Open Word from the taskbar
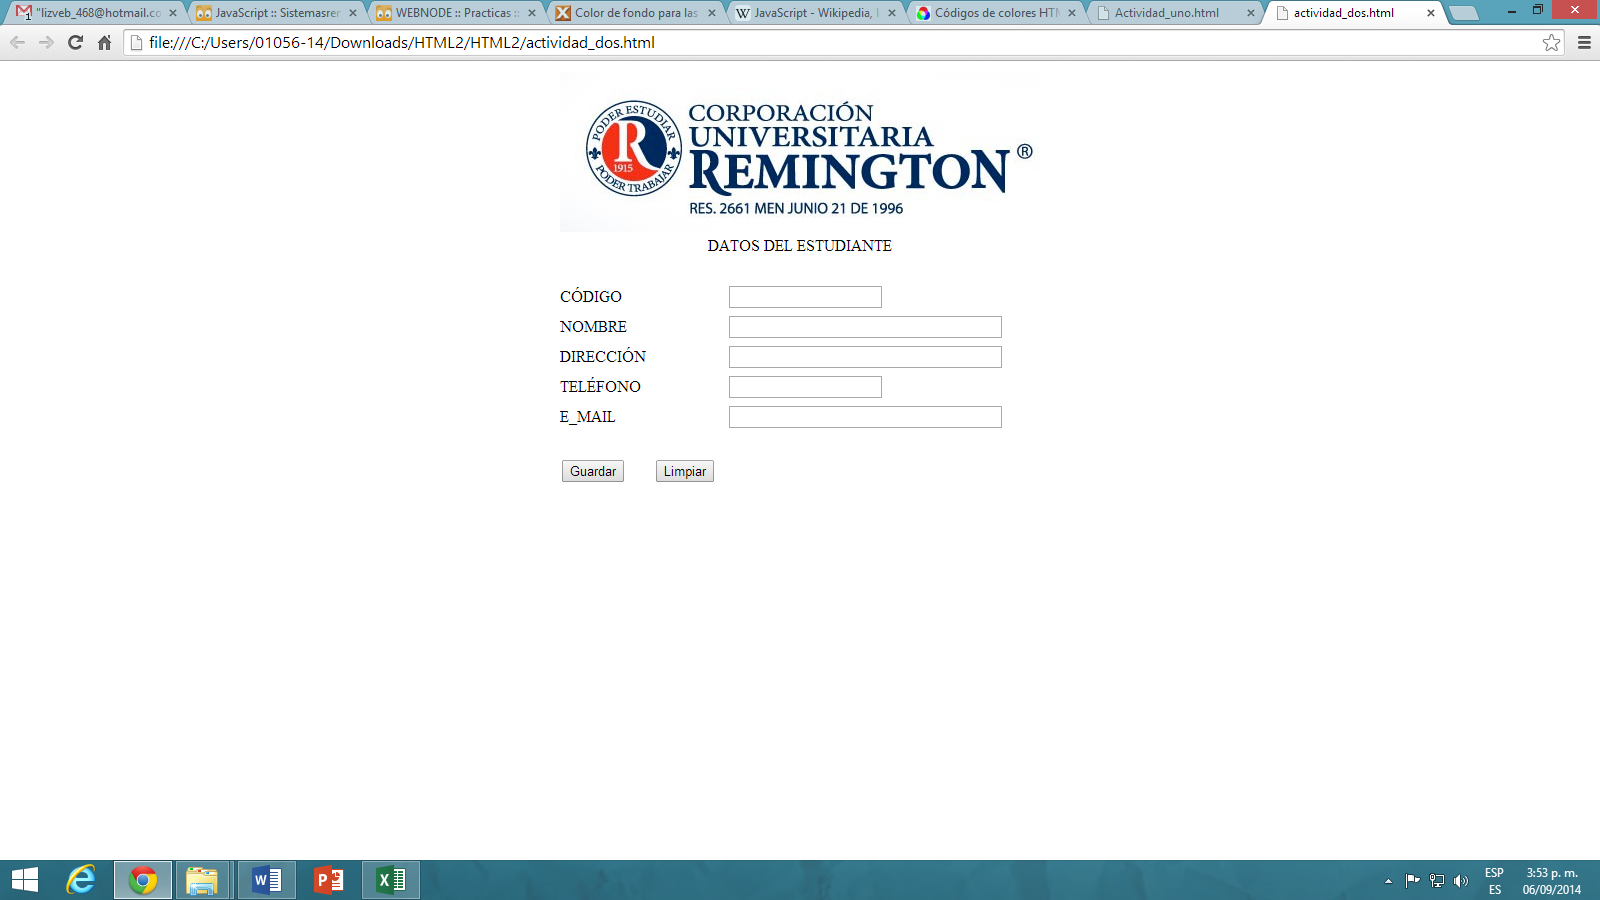1600x900 pixels. click(x=267, y=880)
